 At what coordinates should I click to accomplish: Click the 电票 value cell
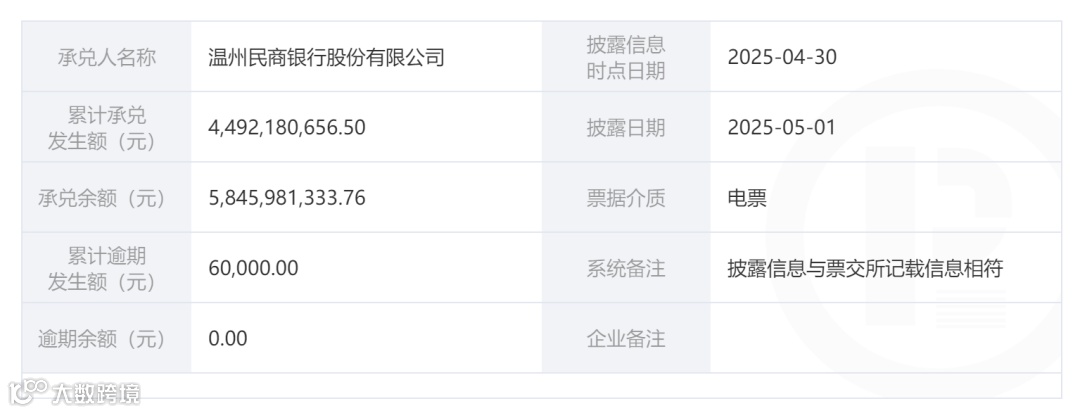pos(747,198)
